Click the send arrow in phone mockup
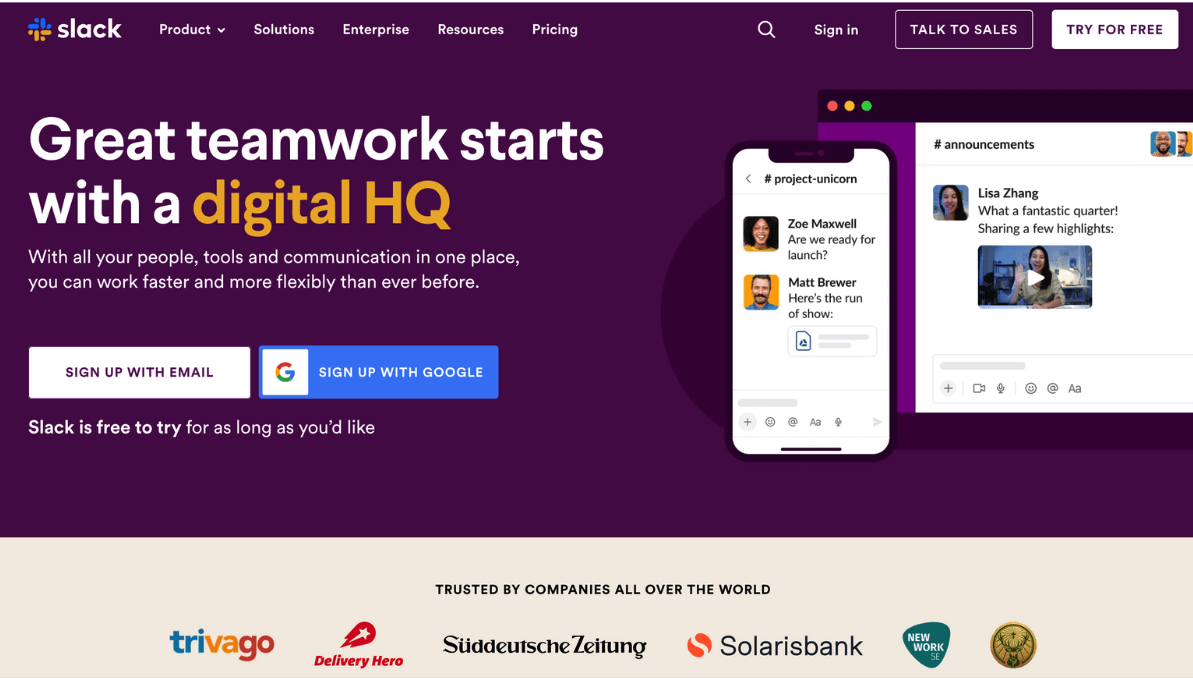This screenshot has width=1193, height=678. point(876,422)
